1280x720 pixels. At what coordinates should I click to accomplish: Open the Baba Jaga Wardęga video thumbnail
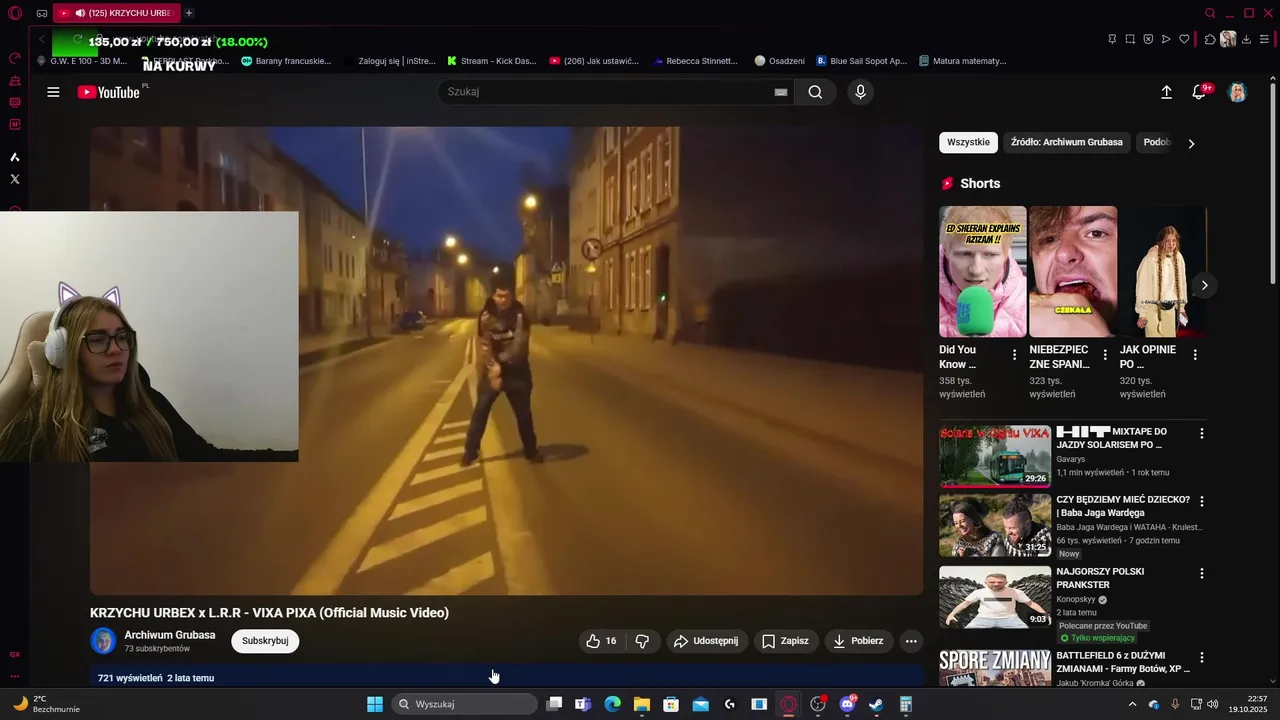coord(995,525)
